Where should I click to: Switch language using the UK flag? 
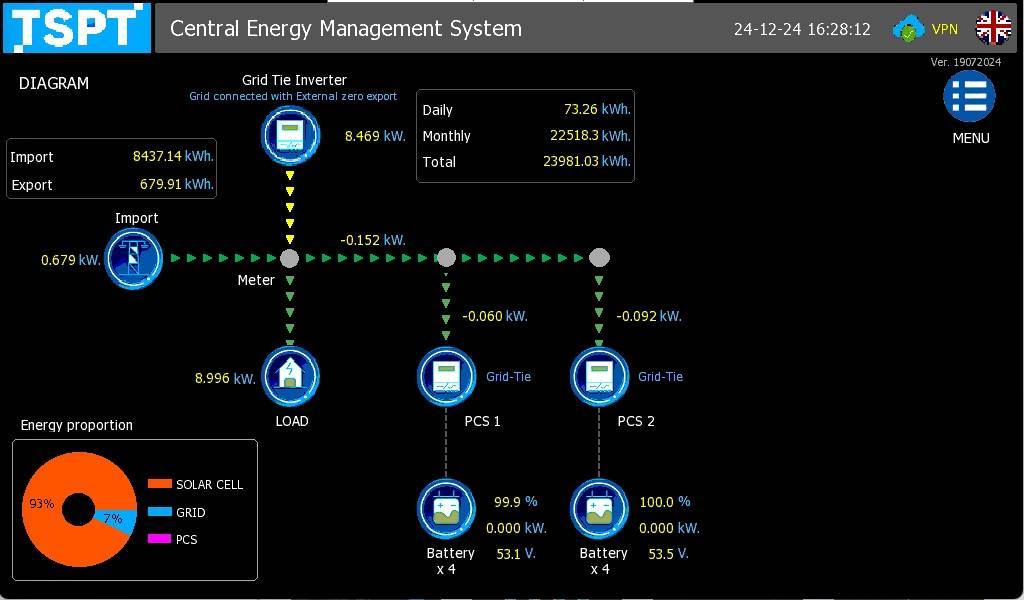pyautogui.click(x=993, y=27)
